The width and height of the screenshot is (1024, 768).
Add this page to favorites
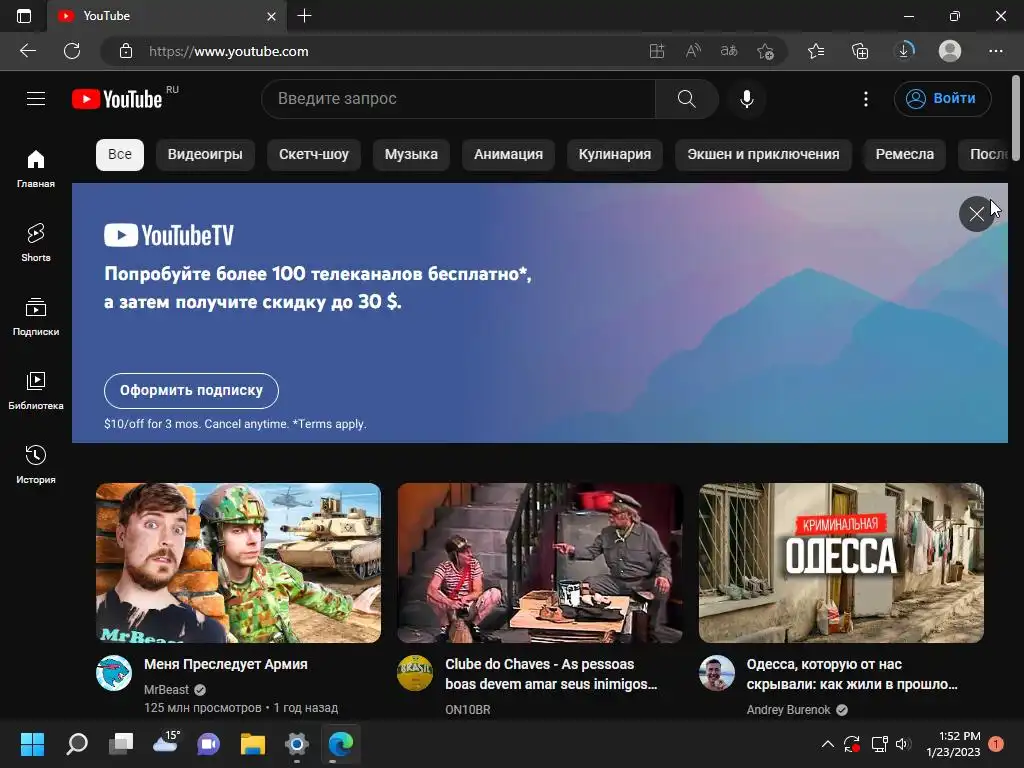coord(765,51)
